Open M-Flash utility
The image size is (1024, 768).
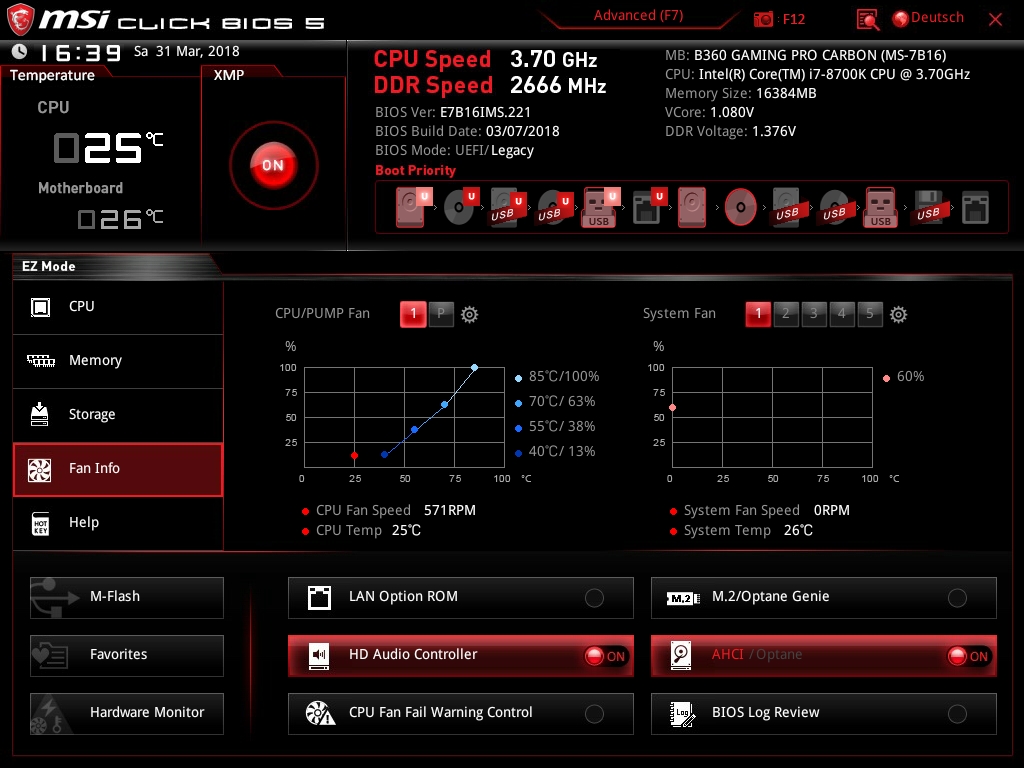coord(127,598)
